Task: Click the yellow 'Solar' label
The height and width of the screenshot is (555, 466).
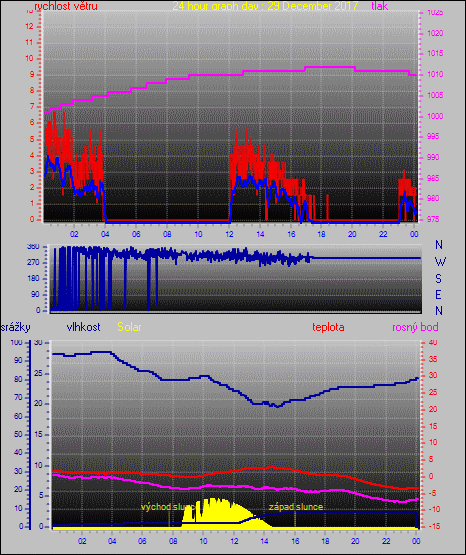Action: [129, 327]
